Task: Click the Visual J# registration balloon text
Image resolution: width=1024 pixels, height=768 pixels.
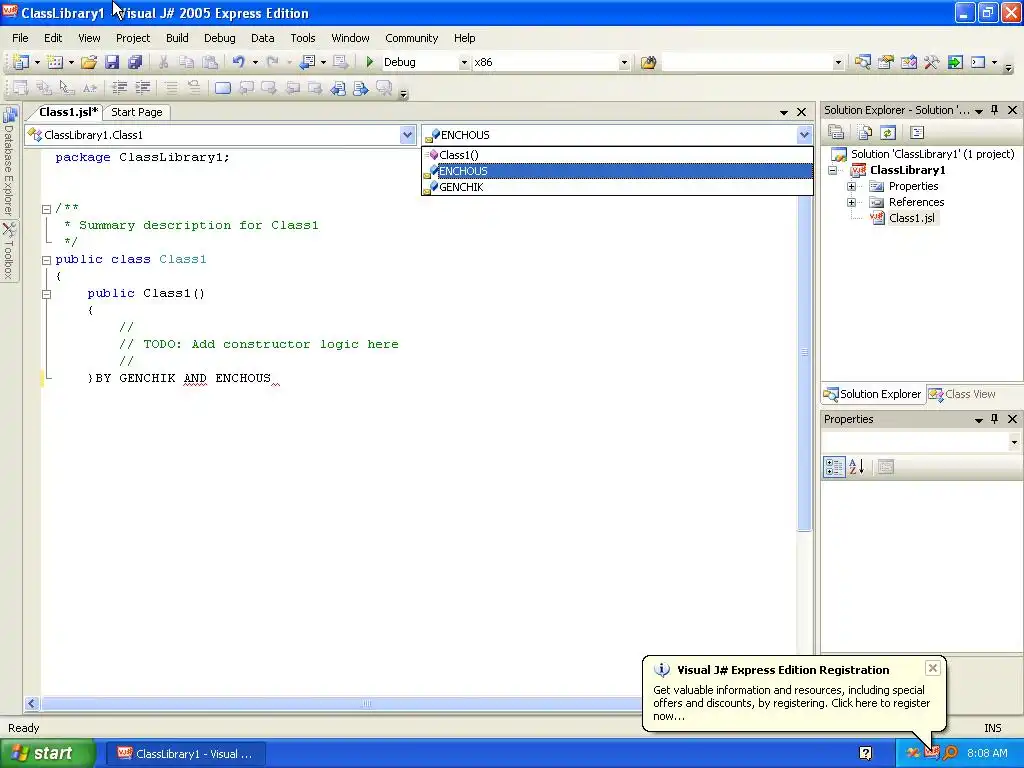Action: tap(792, 703)
